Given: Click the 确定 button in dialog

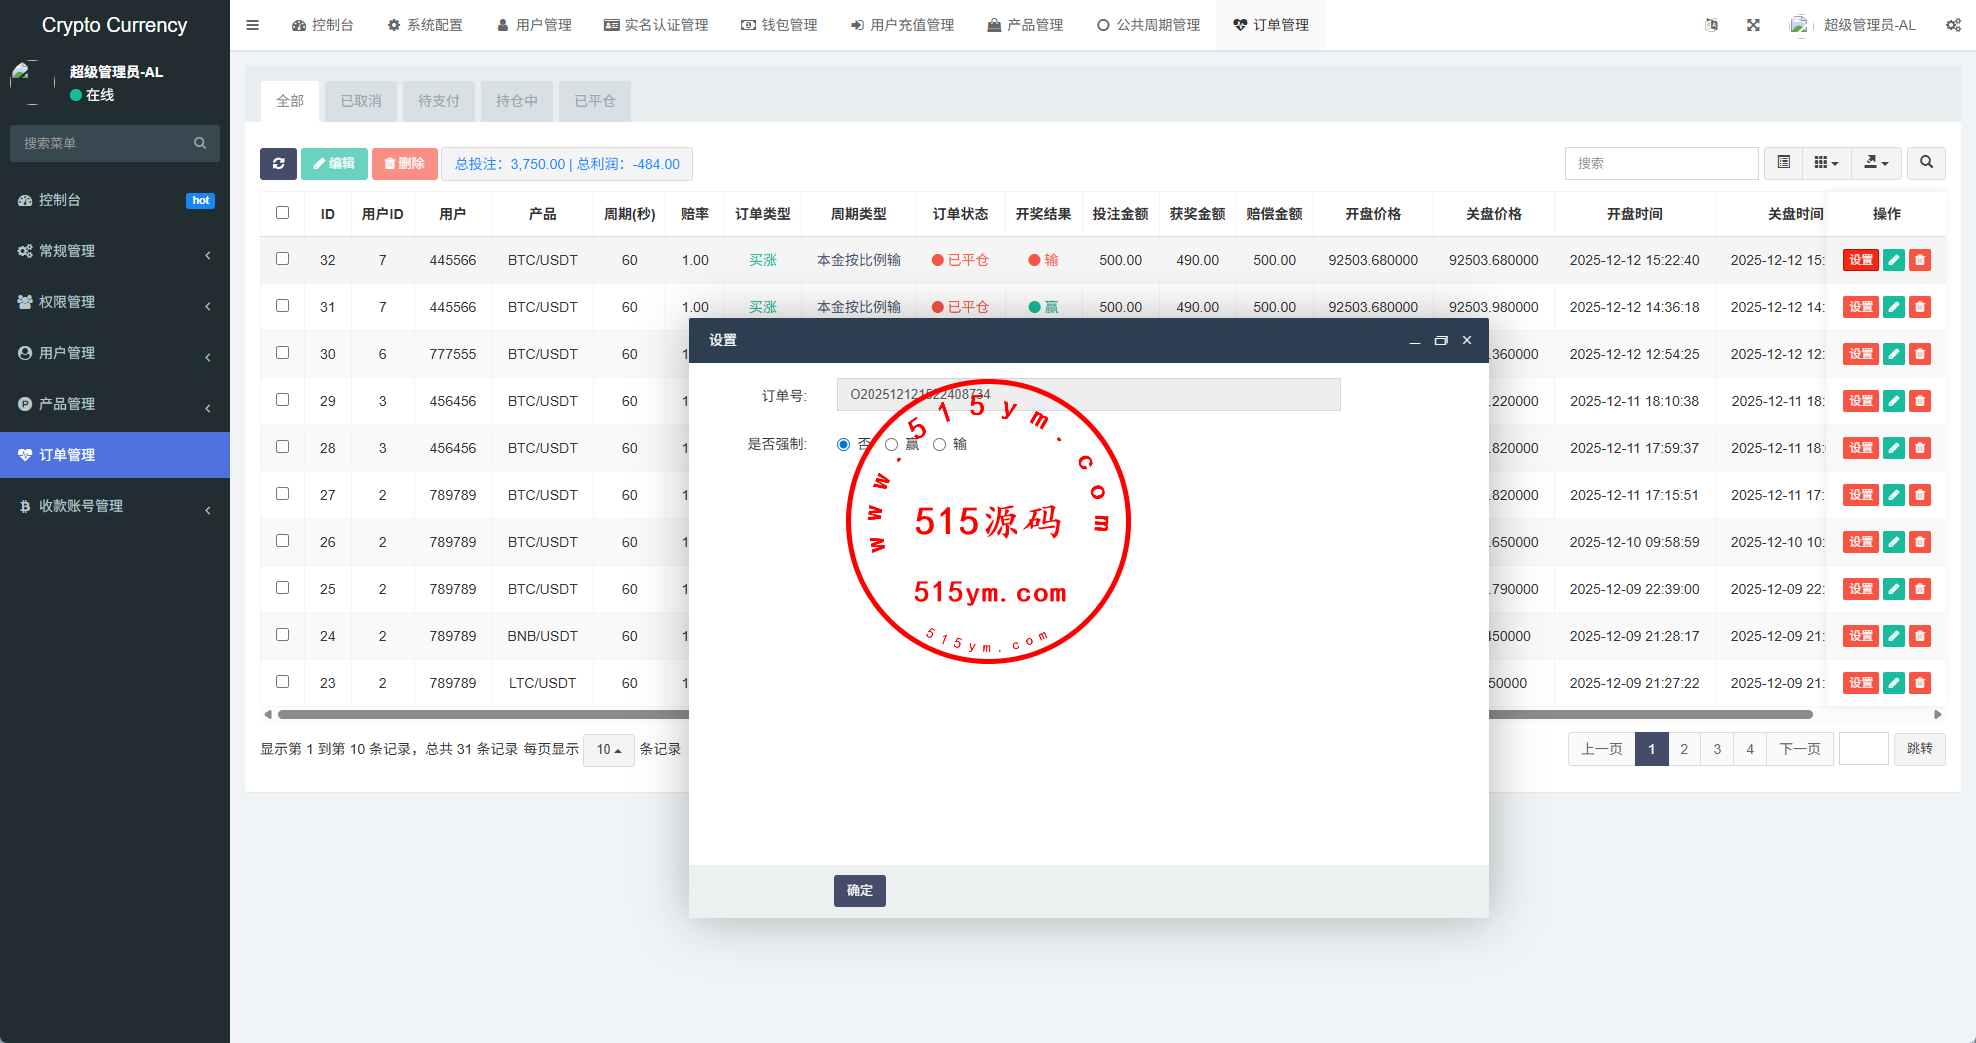Looking at the screenshot, I should (859, 890).
